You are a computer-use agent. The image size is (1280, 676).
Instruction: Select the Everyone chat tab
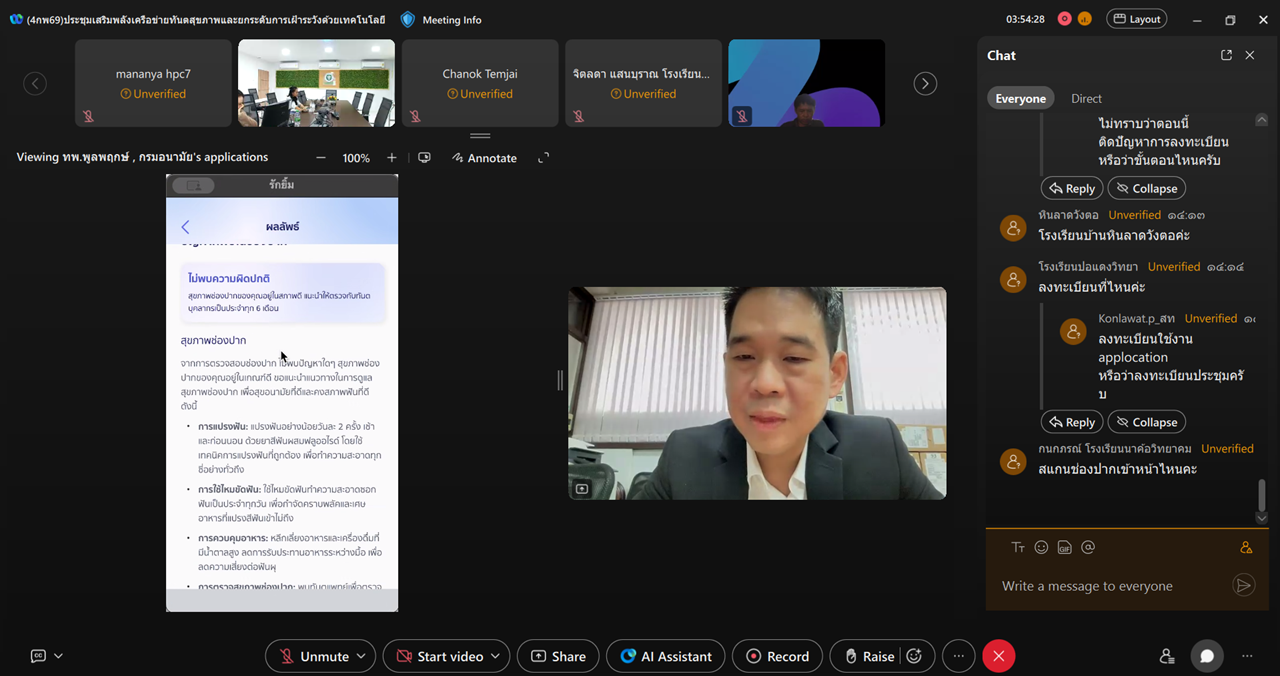pyautogui.click(x=1020, y=99)
